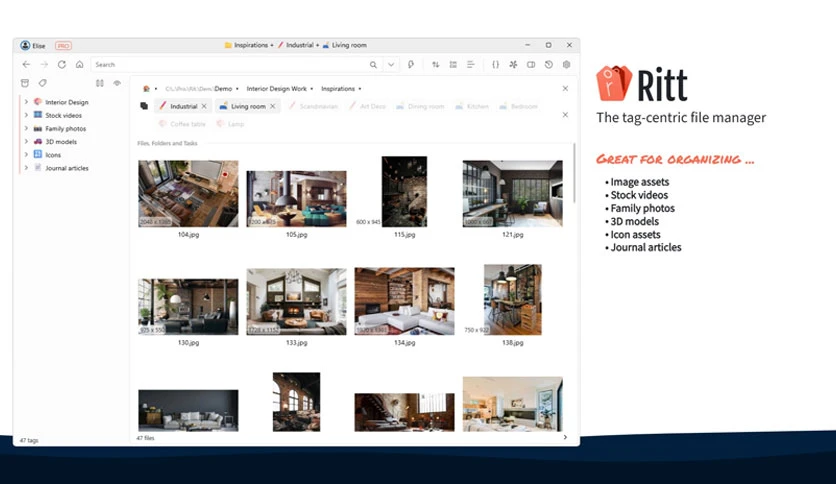Screen dimensions: 836x484
Task: Open the settings gear icon
Action: tap(566, 64)
